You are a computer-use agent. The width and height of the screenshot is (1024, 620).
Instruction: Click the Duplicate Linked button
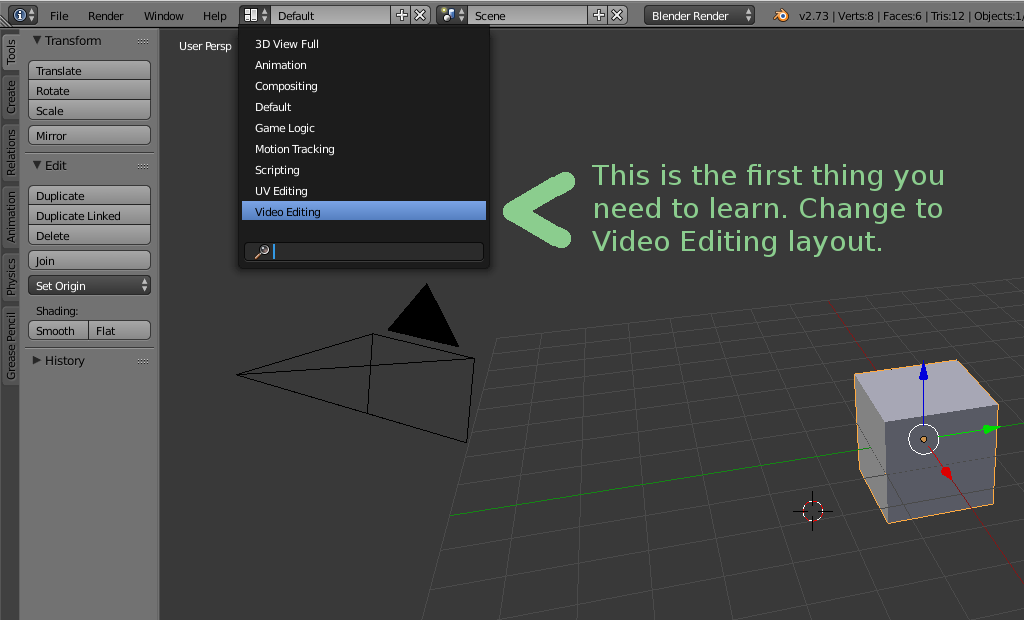click(89, 216)
